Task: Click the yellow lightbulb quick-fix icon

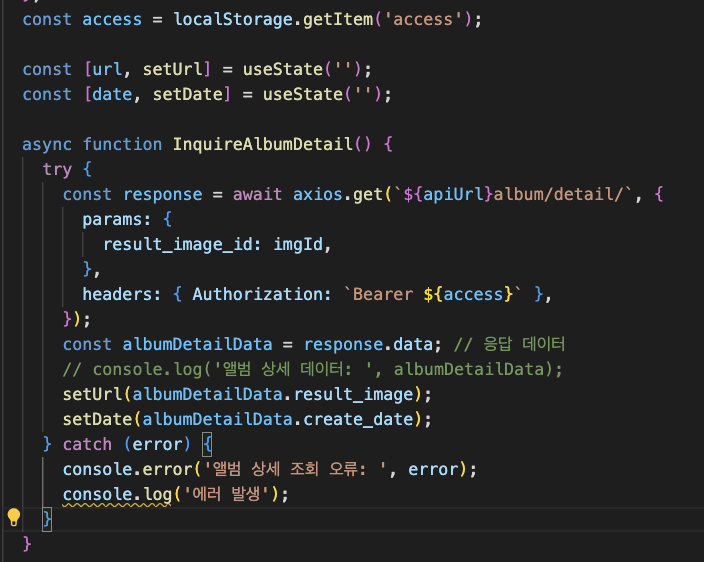Action: pyautogui.click(x=13, y=518)
